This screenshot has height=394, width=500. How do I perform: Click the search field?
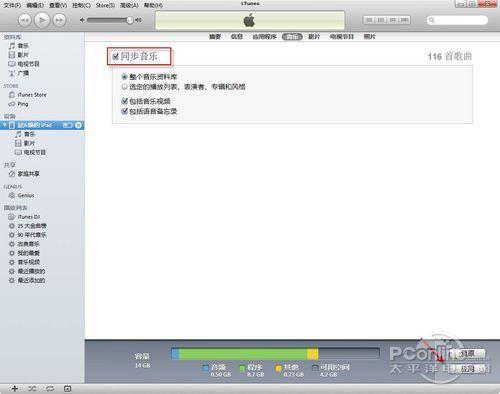(457, 20)
